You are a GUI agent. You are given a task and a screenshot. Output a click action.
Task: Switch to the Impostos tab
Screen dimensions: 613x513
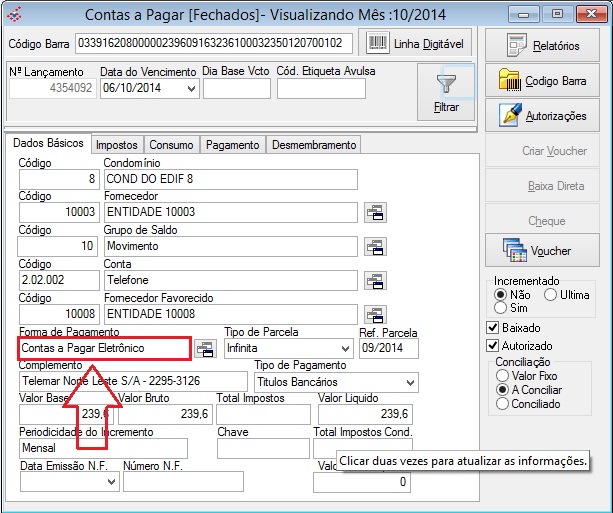118,145
